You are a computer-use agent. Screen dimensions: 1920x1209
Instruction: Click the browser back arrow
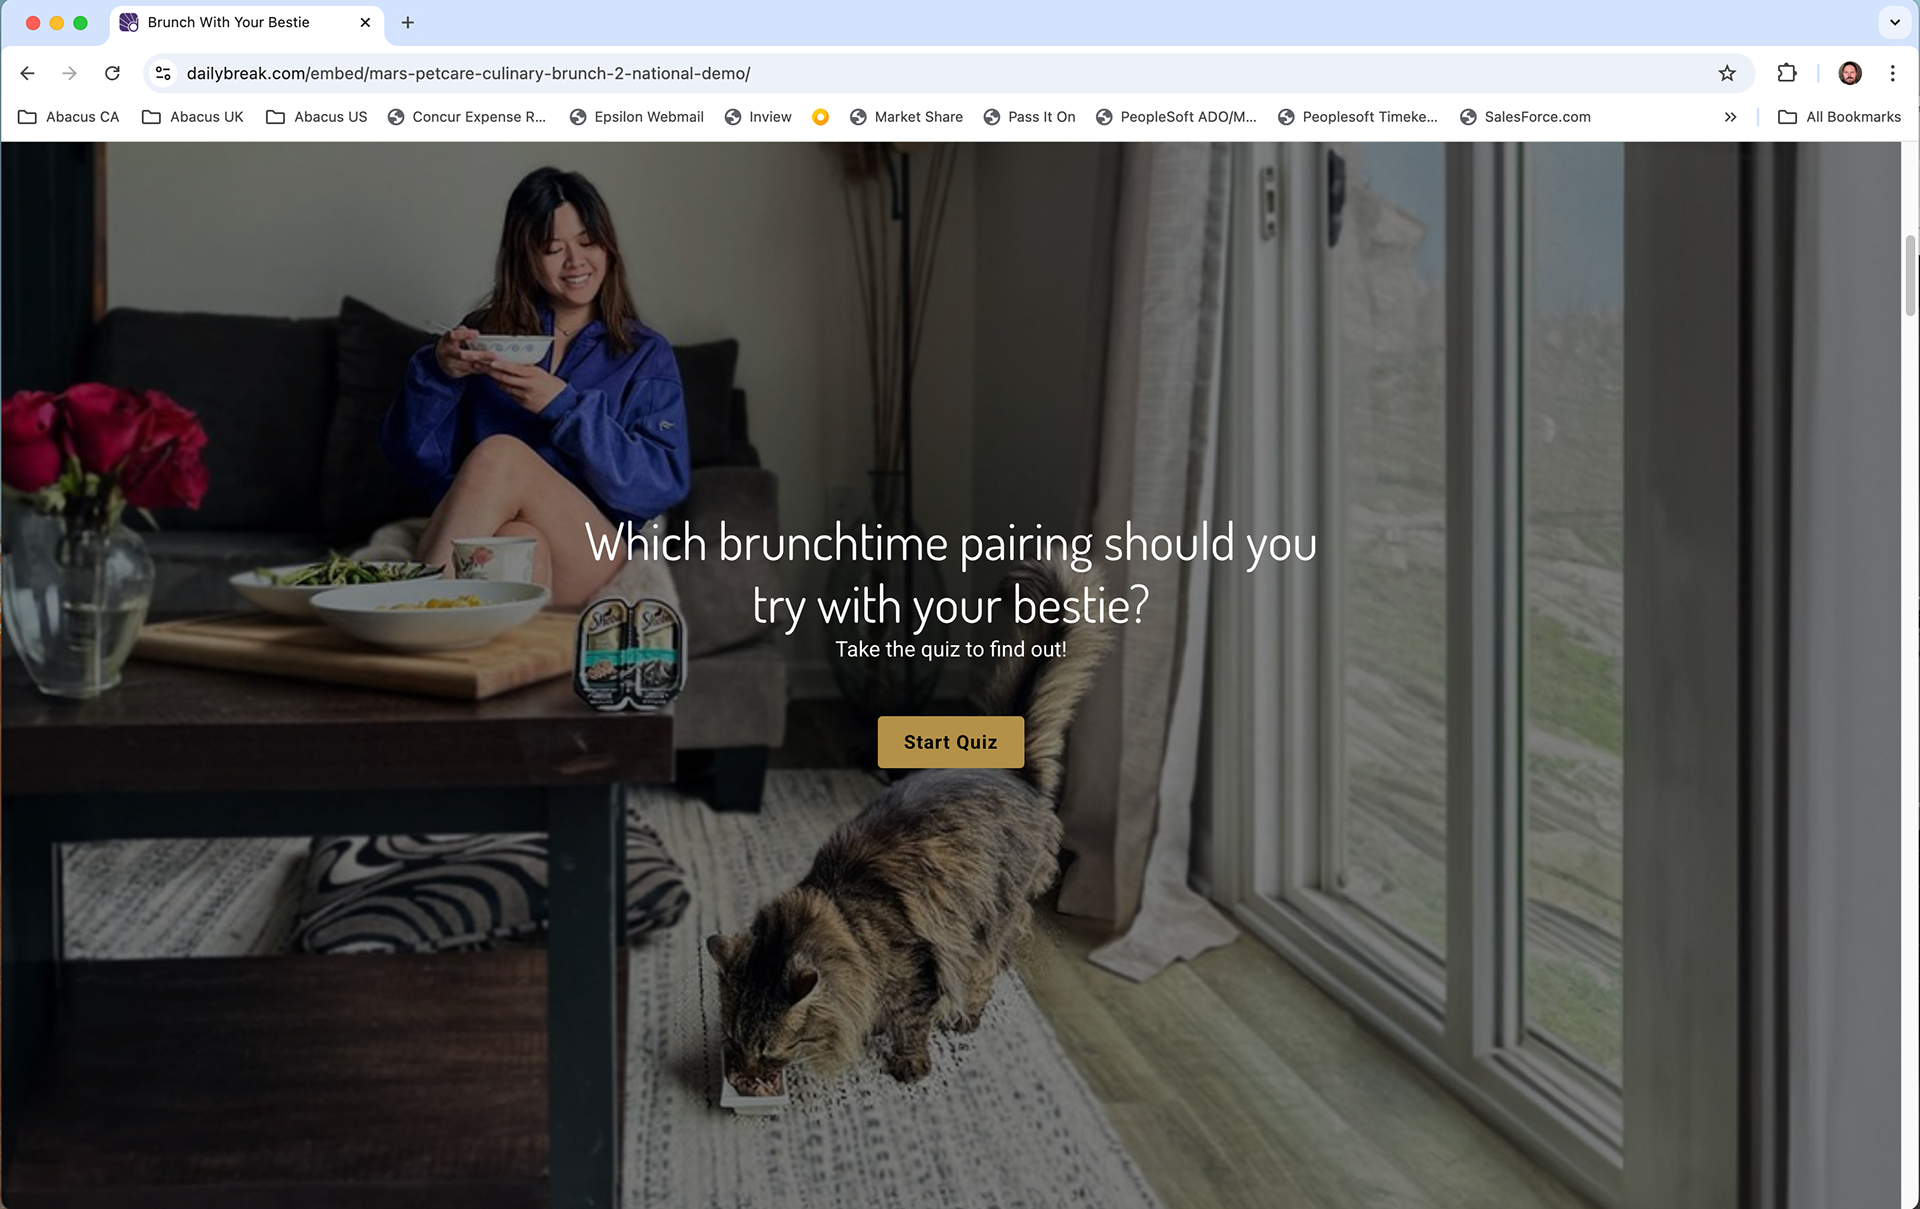tap(28, 73)
